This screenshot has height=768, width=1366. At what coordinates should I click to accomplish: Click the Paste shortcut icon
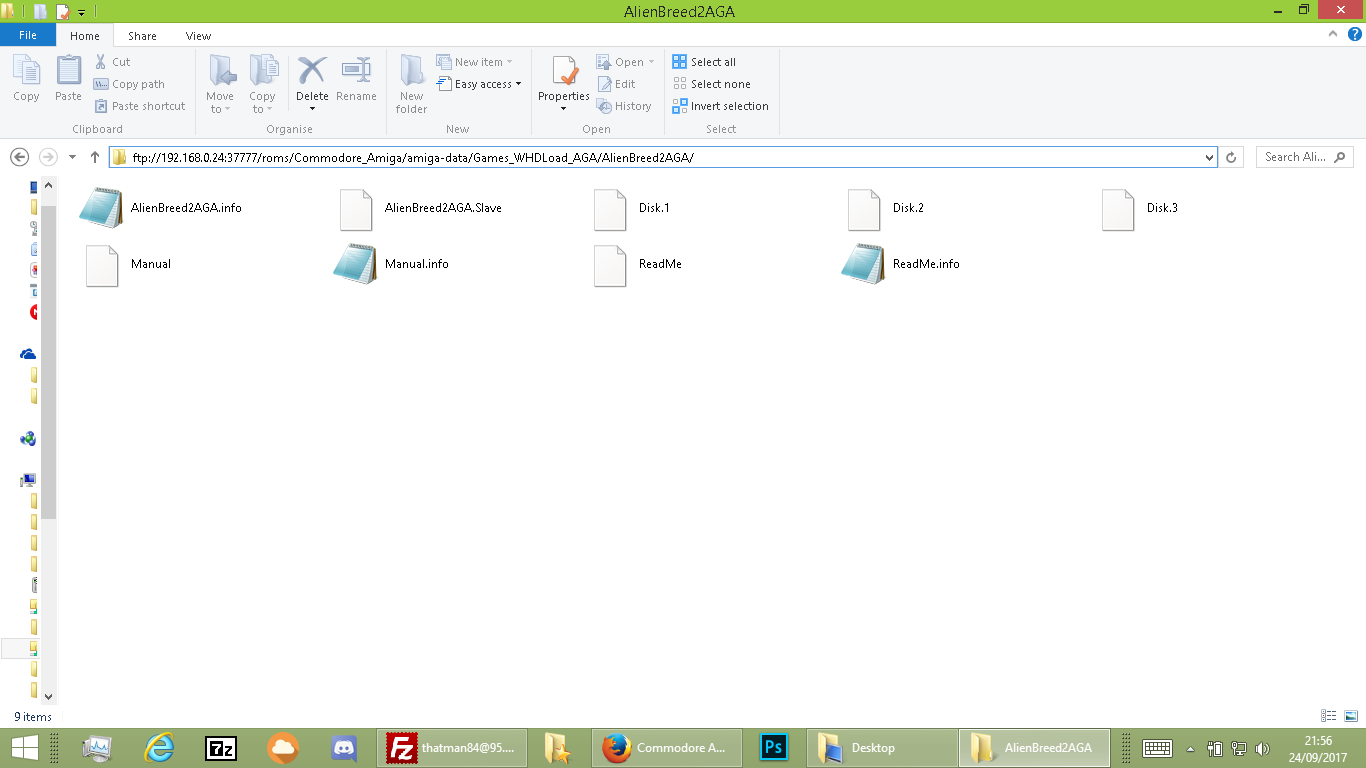pyautogui.click(x=103, y=106)
